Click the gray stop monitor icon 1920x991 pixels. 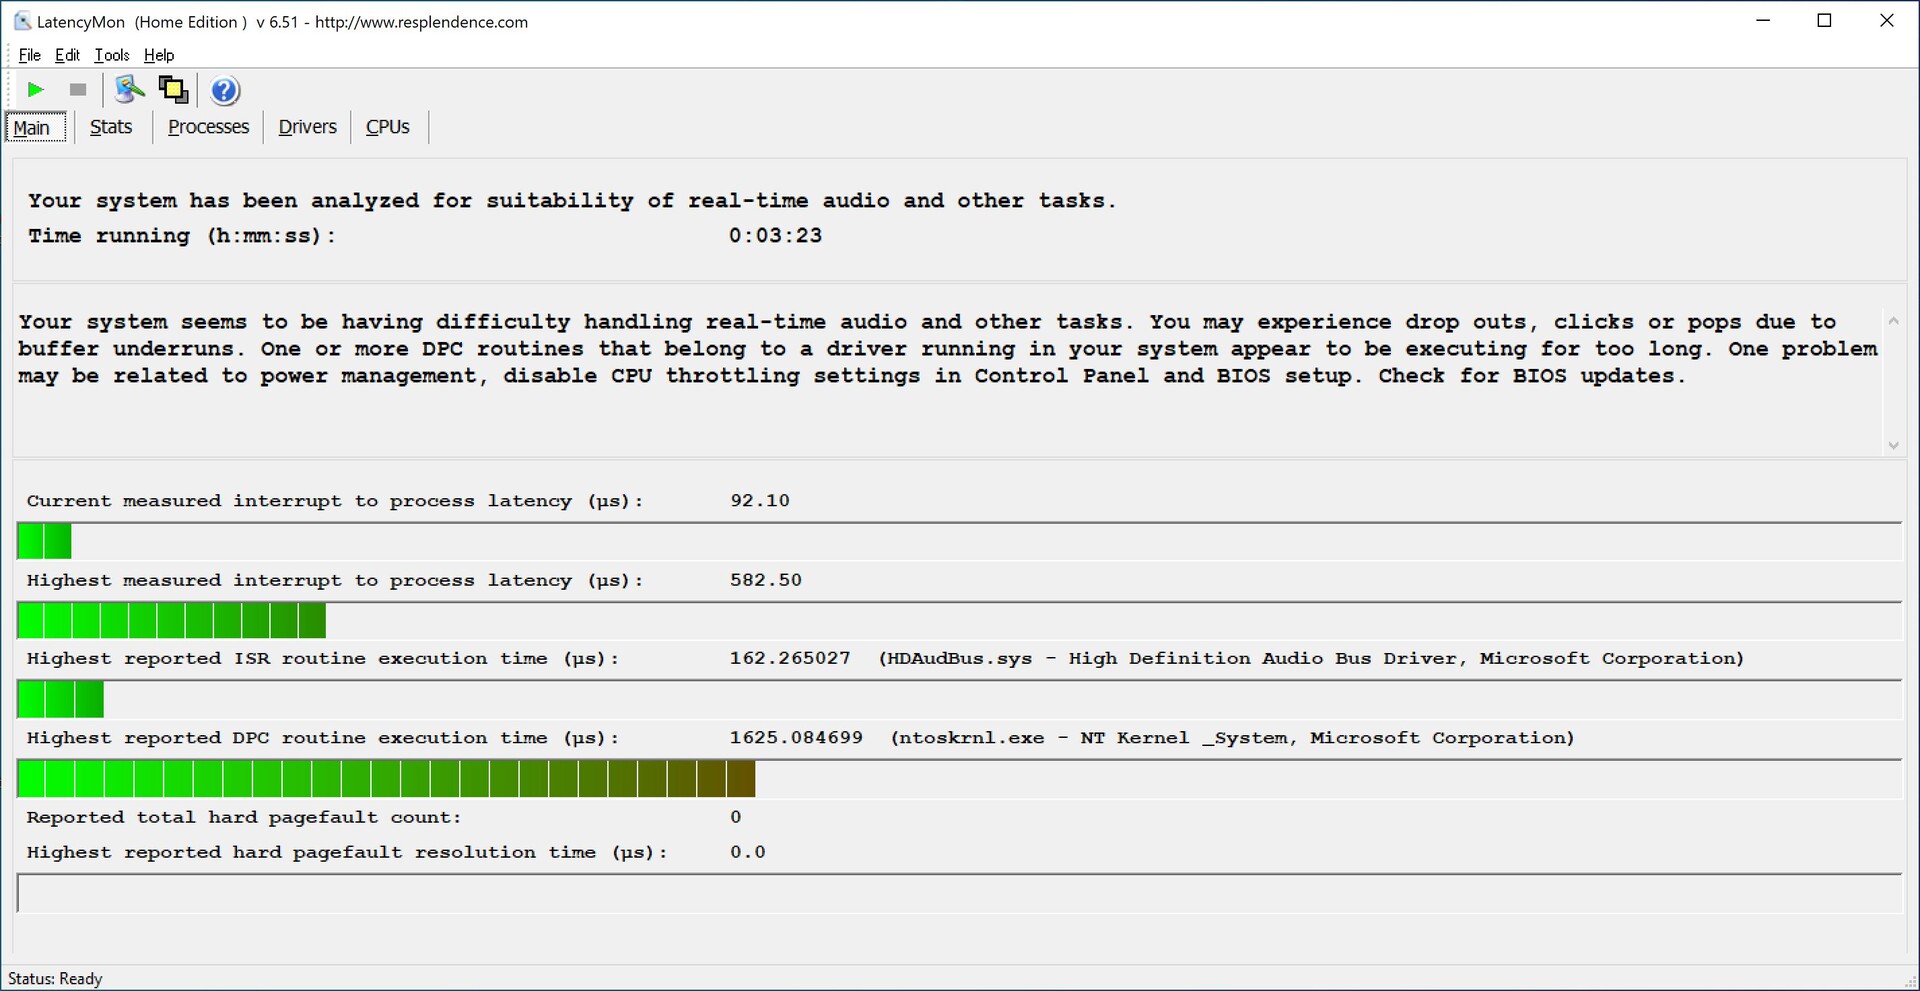(x=78, y=90)
